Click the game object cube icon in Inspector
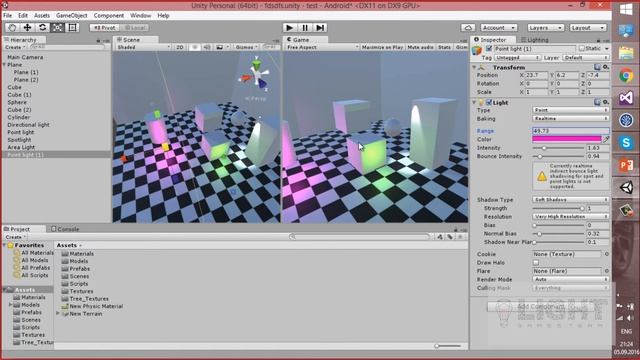Screen dimensions: 640x360 click(477, 51)
